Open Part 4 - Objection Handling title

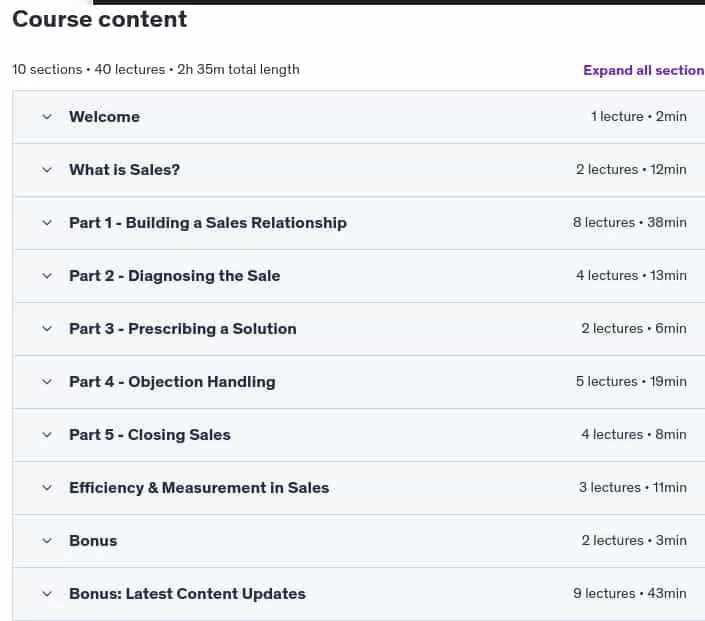click(172, 382)
